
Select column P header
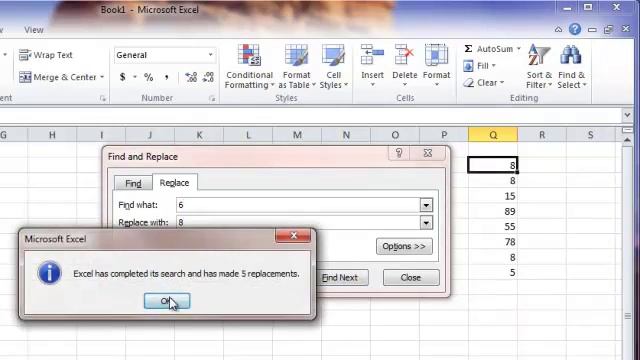(444, 135)
